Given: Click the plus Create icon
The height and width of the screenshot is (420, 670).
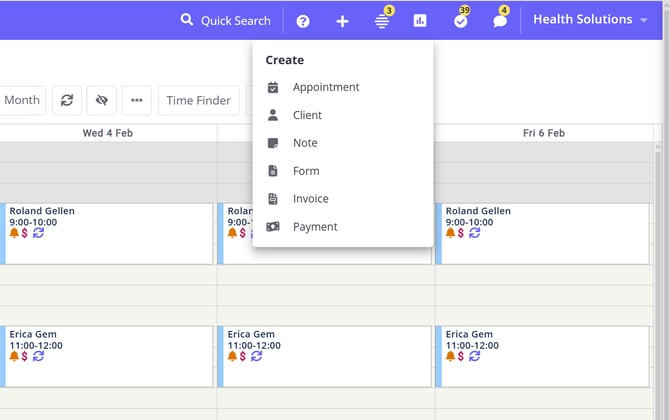Looking at the screenshot, I should point(342,21).
